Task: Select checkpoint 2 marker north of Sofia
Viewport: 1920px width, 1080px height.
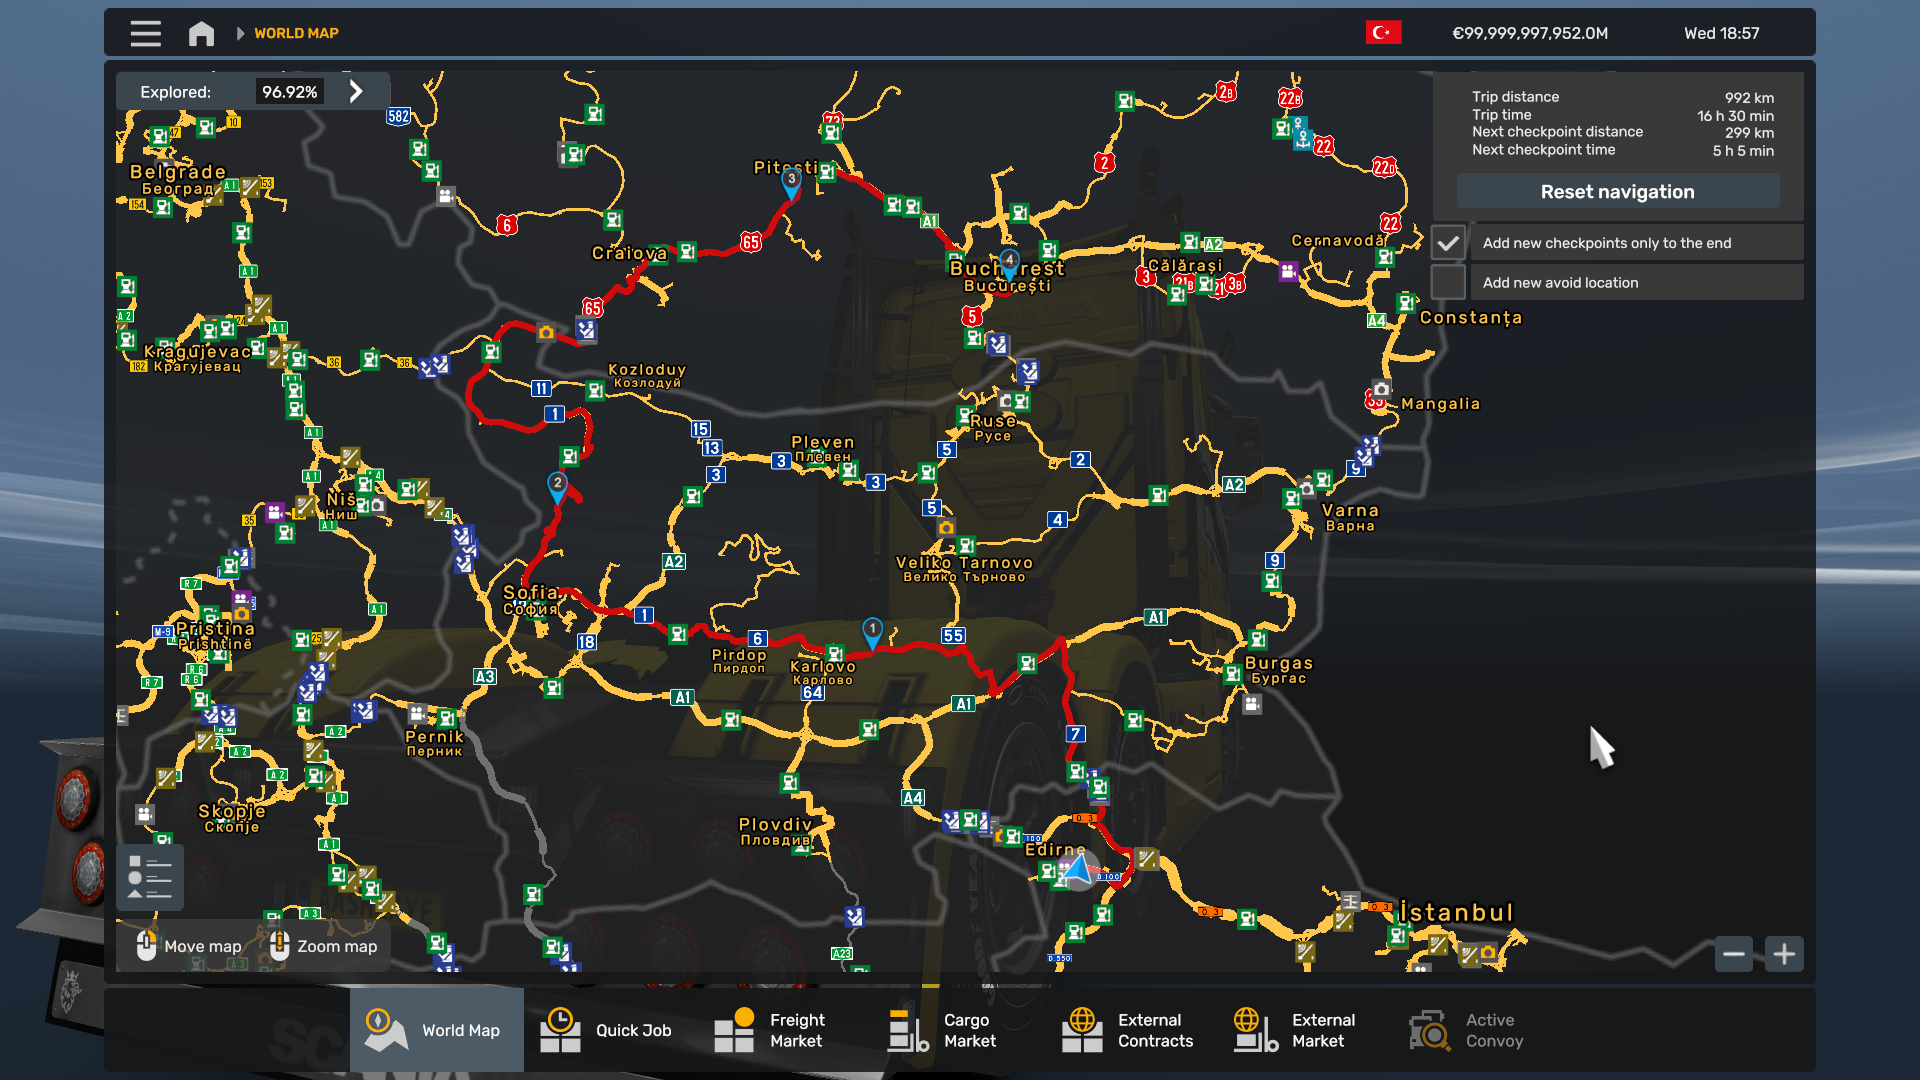Action: click(x=557, y=486)
